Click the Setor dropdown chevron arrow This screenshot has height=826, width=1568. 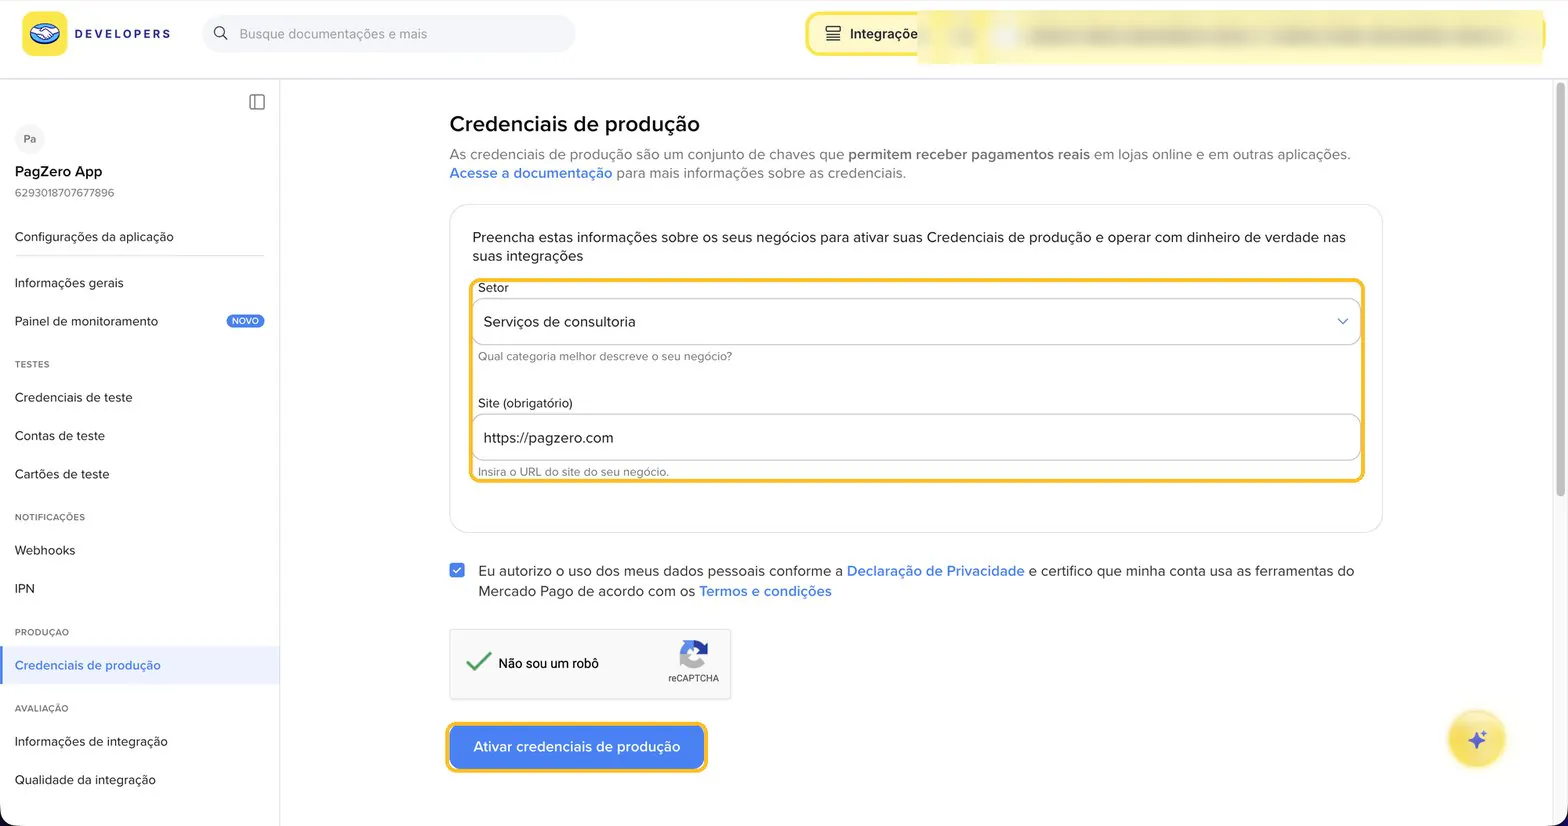1342,322
